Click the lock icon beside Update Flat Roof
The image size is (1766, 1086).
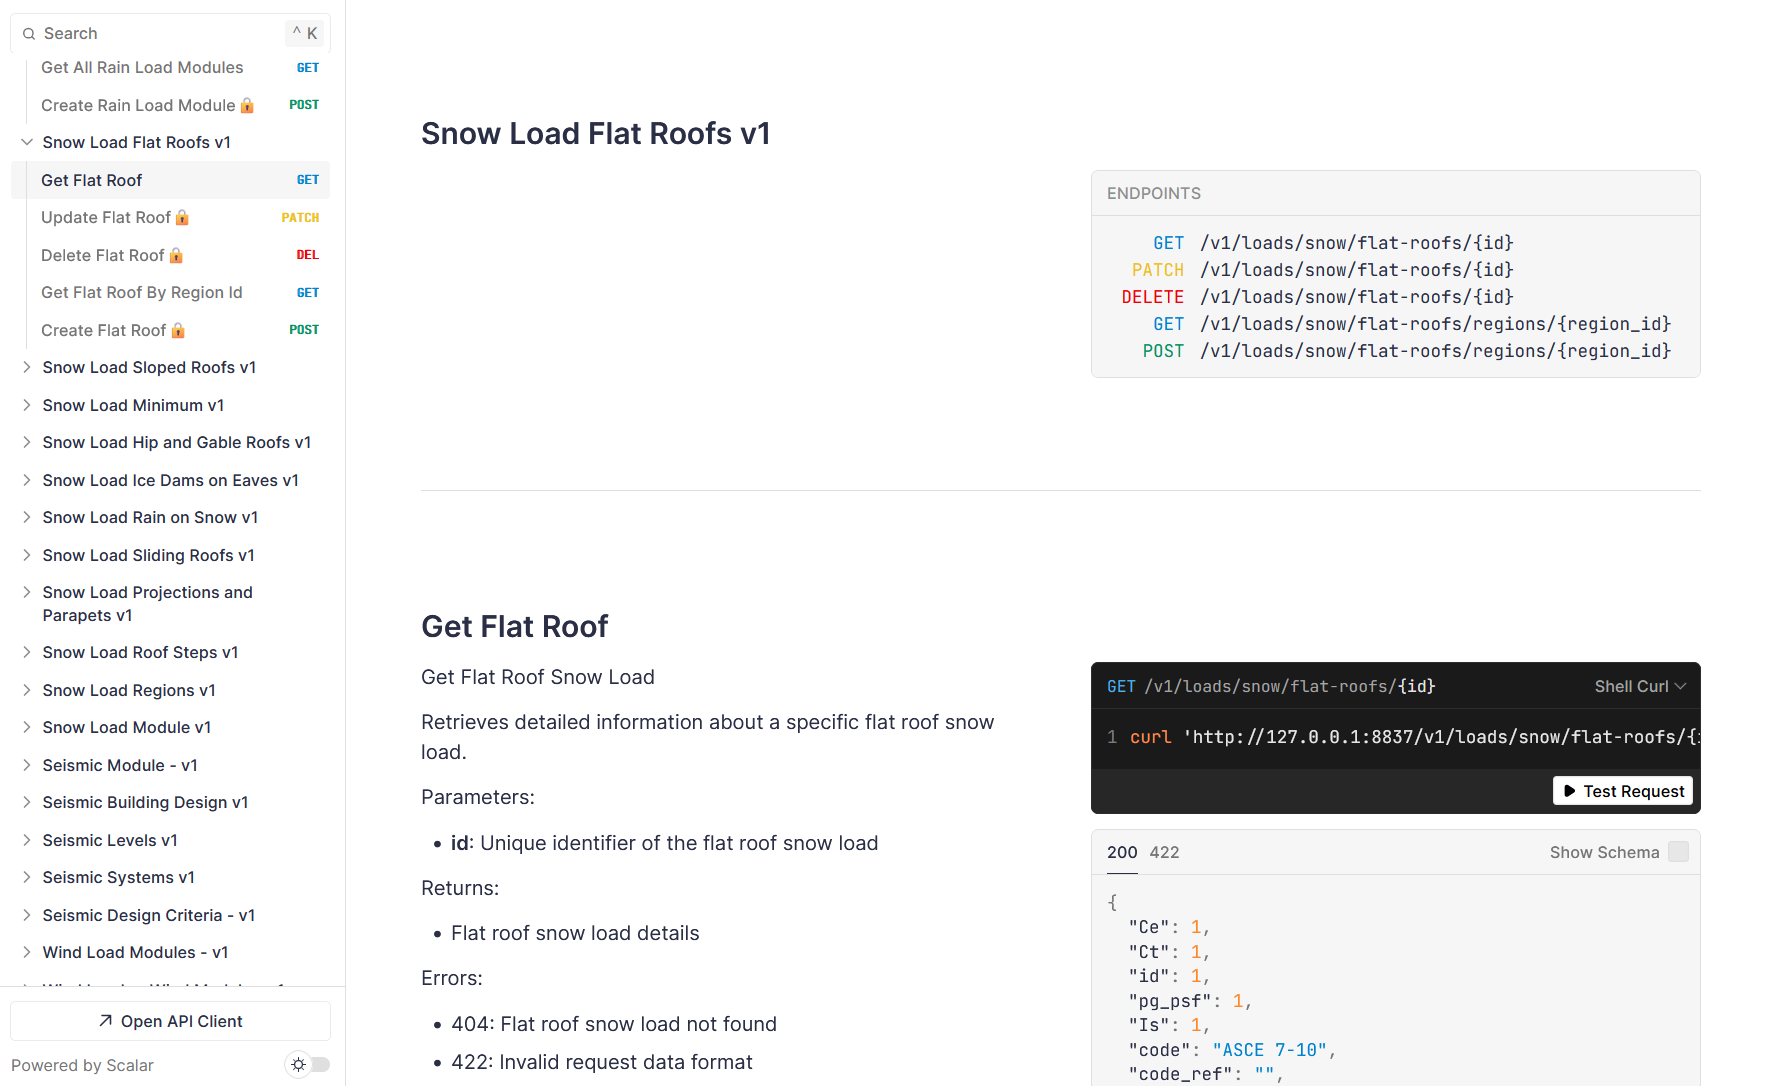coord(183,217)
